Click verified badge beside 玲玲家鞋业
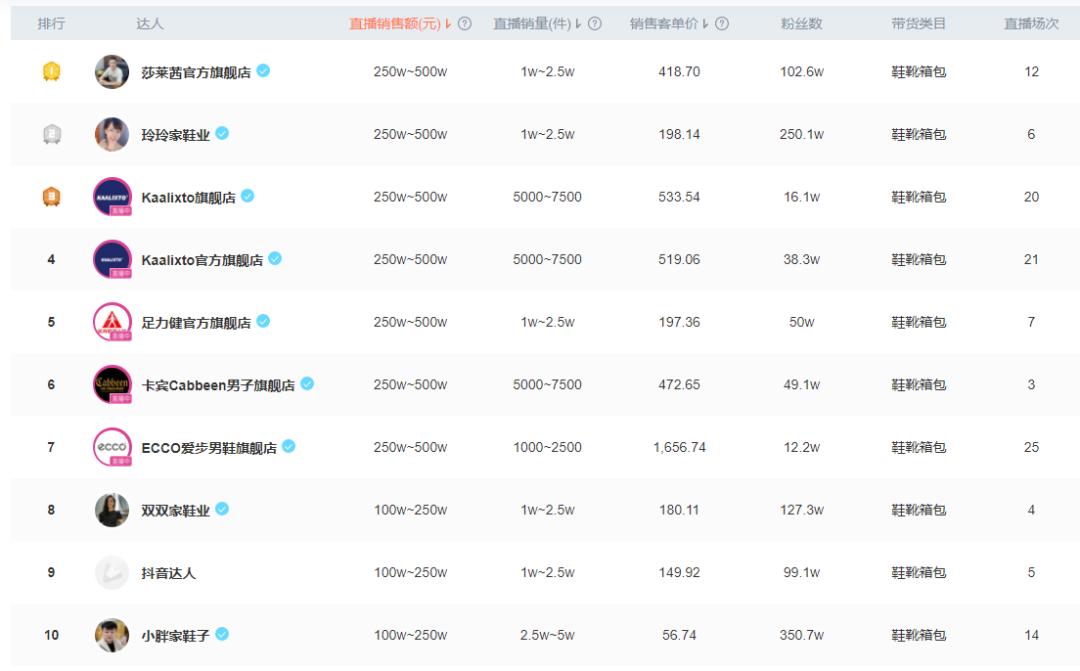Screen dimensions: 1080x671 coord(222,133)
